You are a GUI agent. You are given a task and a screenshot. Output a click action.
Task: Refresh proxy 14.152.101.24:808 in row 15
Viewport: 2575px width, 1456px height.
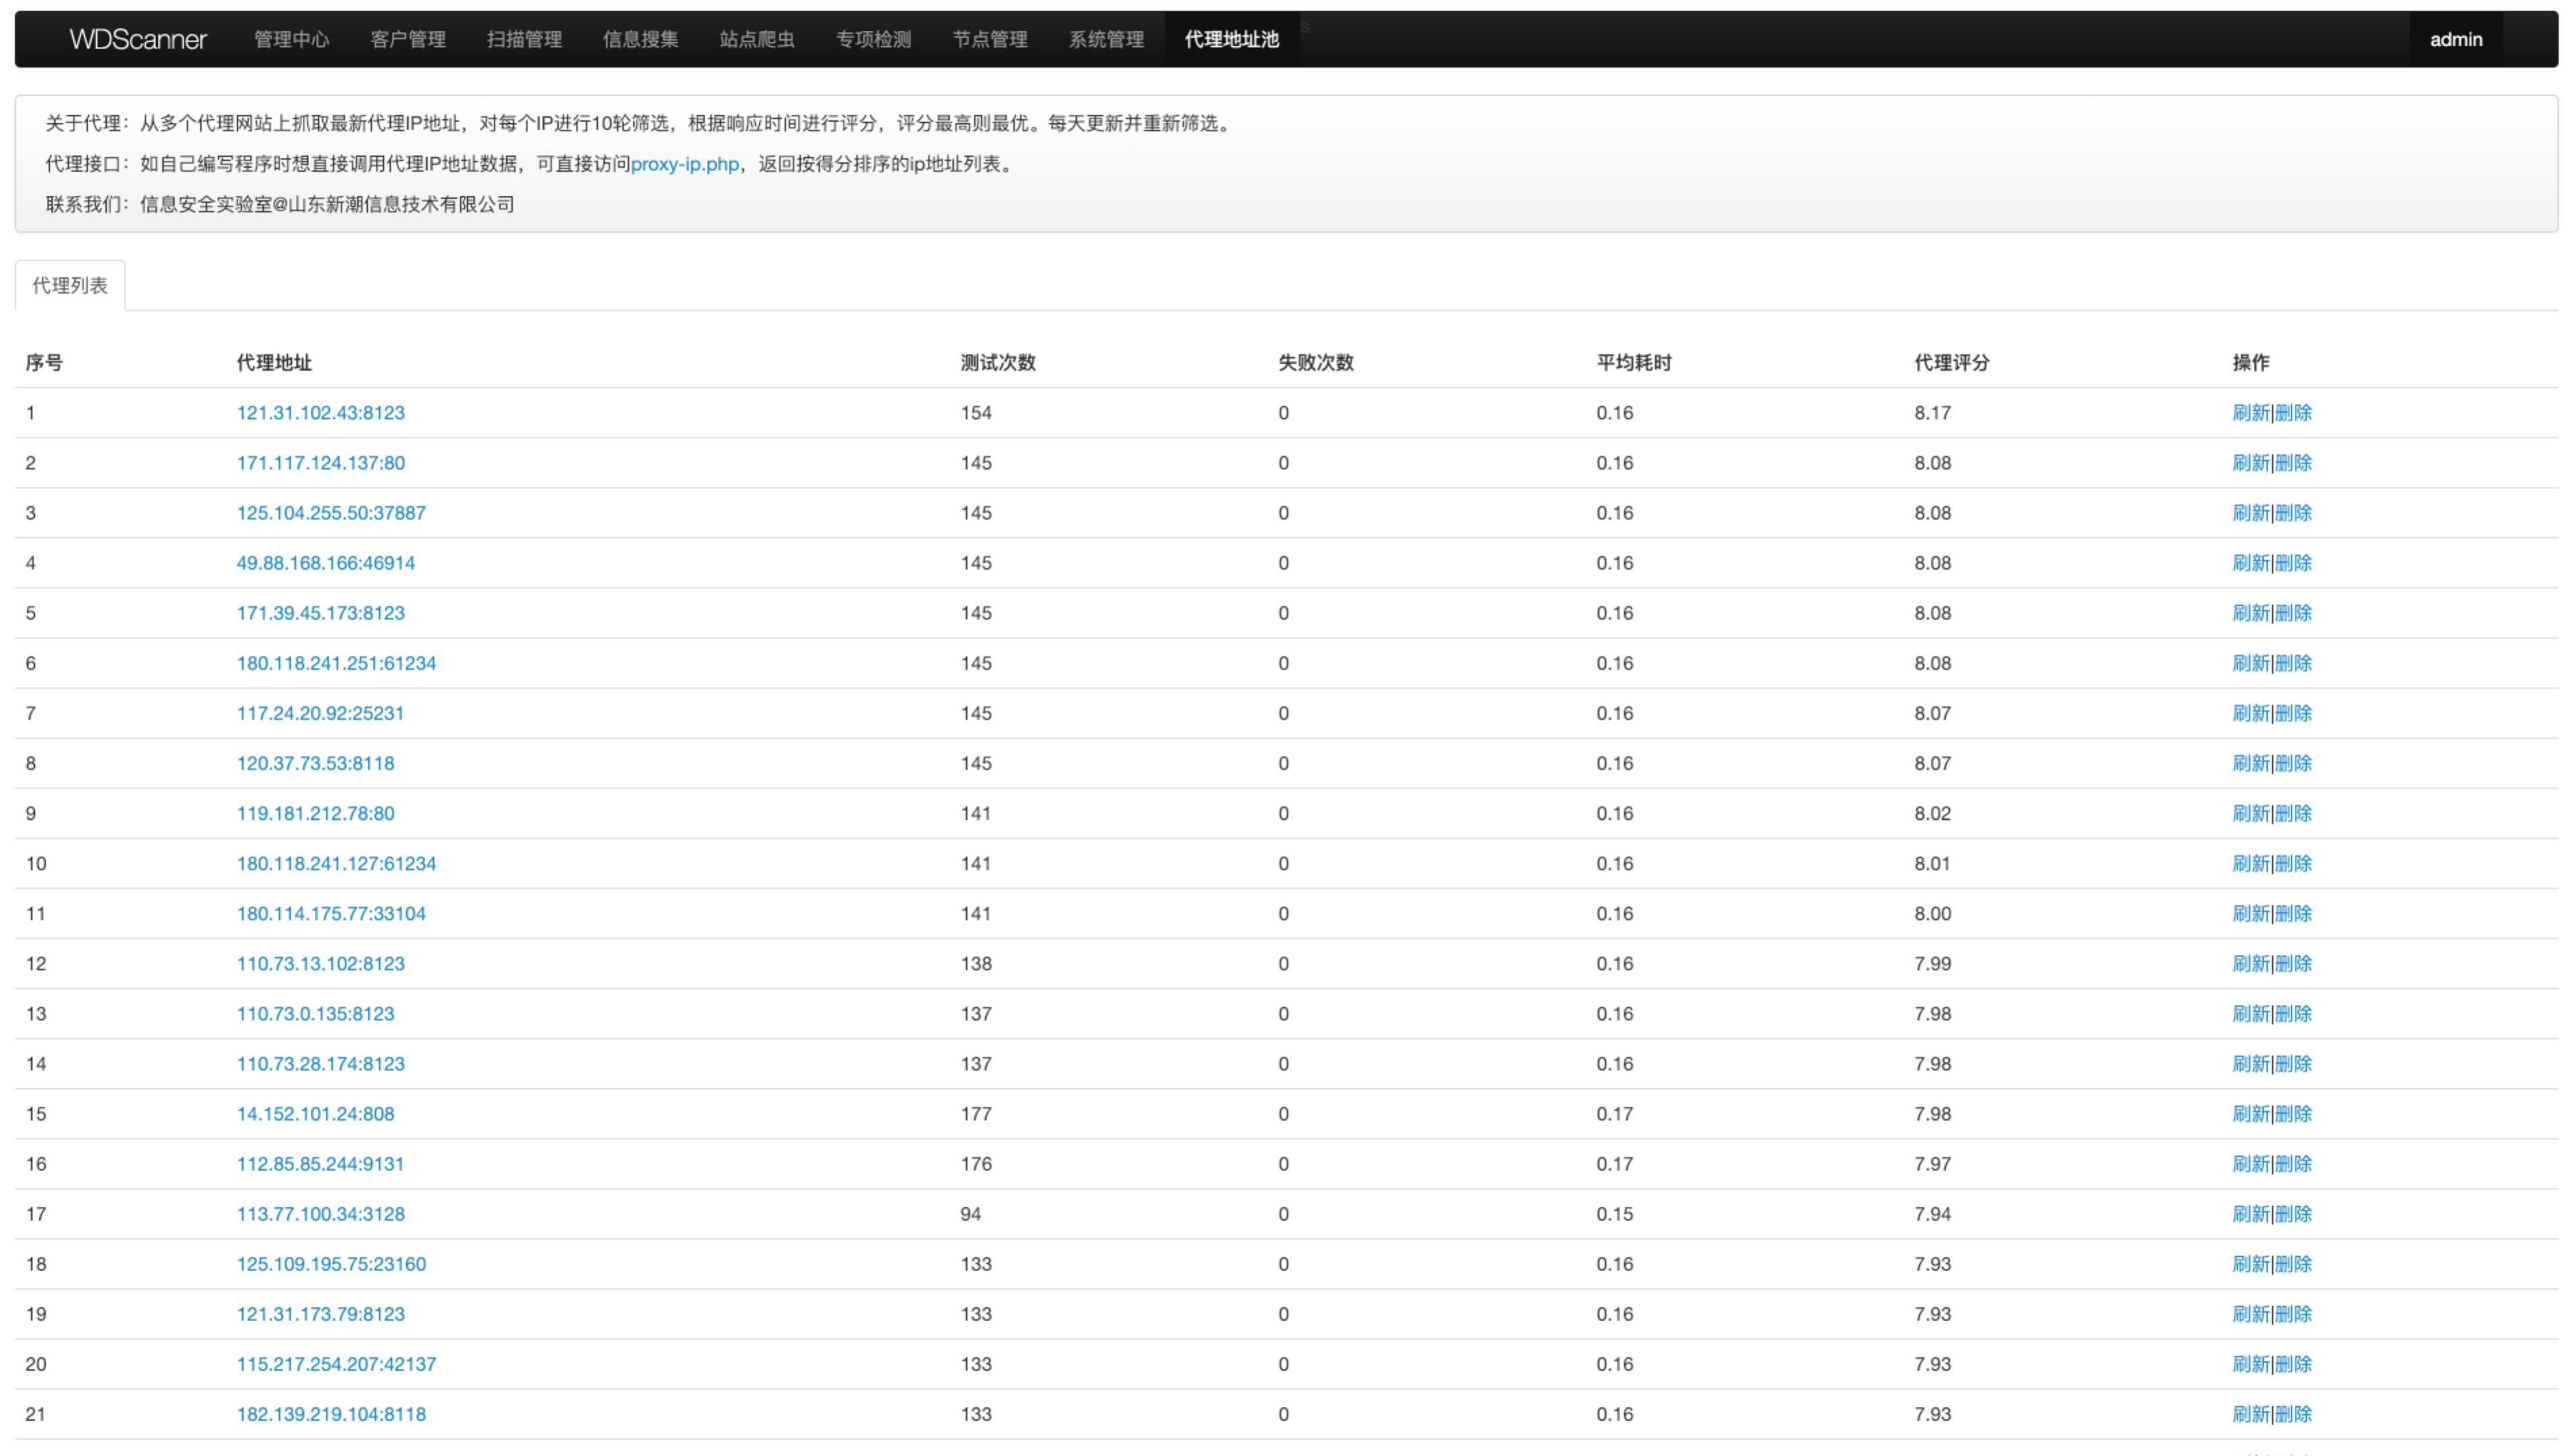[x=2250, y=1114]
